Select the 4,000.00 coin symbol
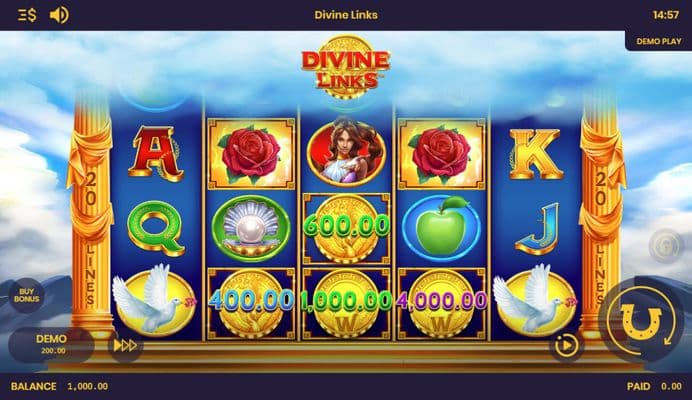The height and width of the screenshot is (400, 692). [441, 303]
